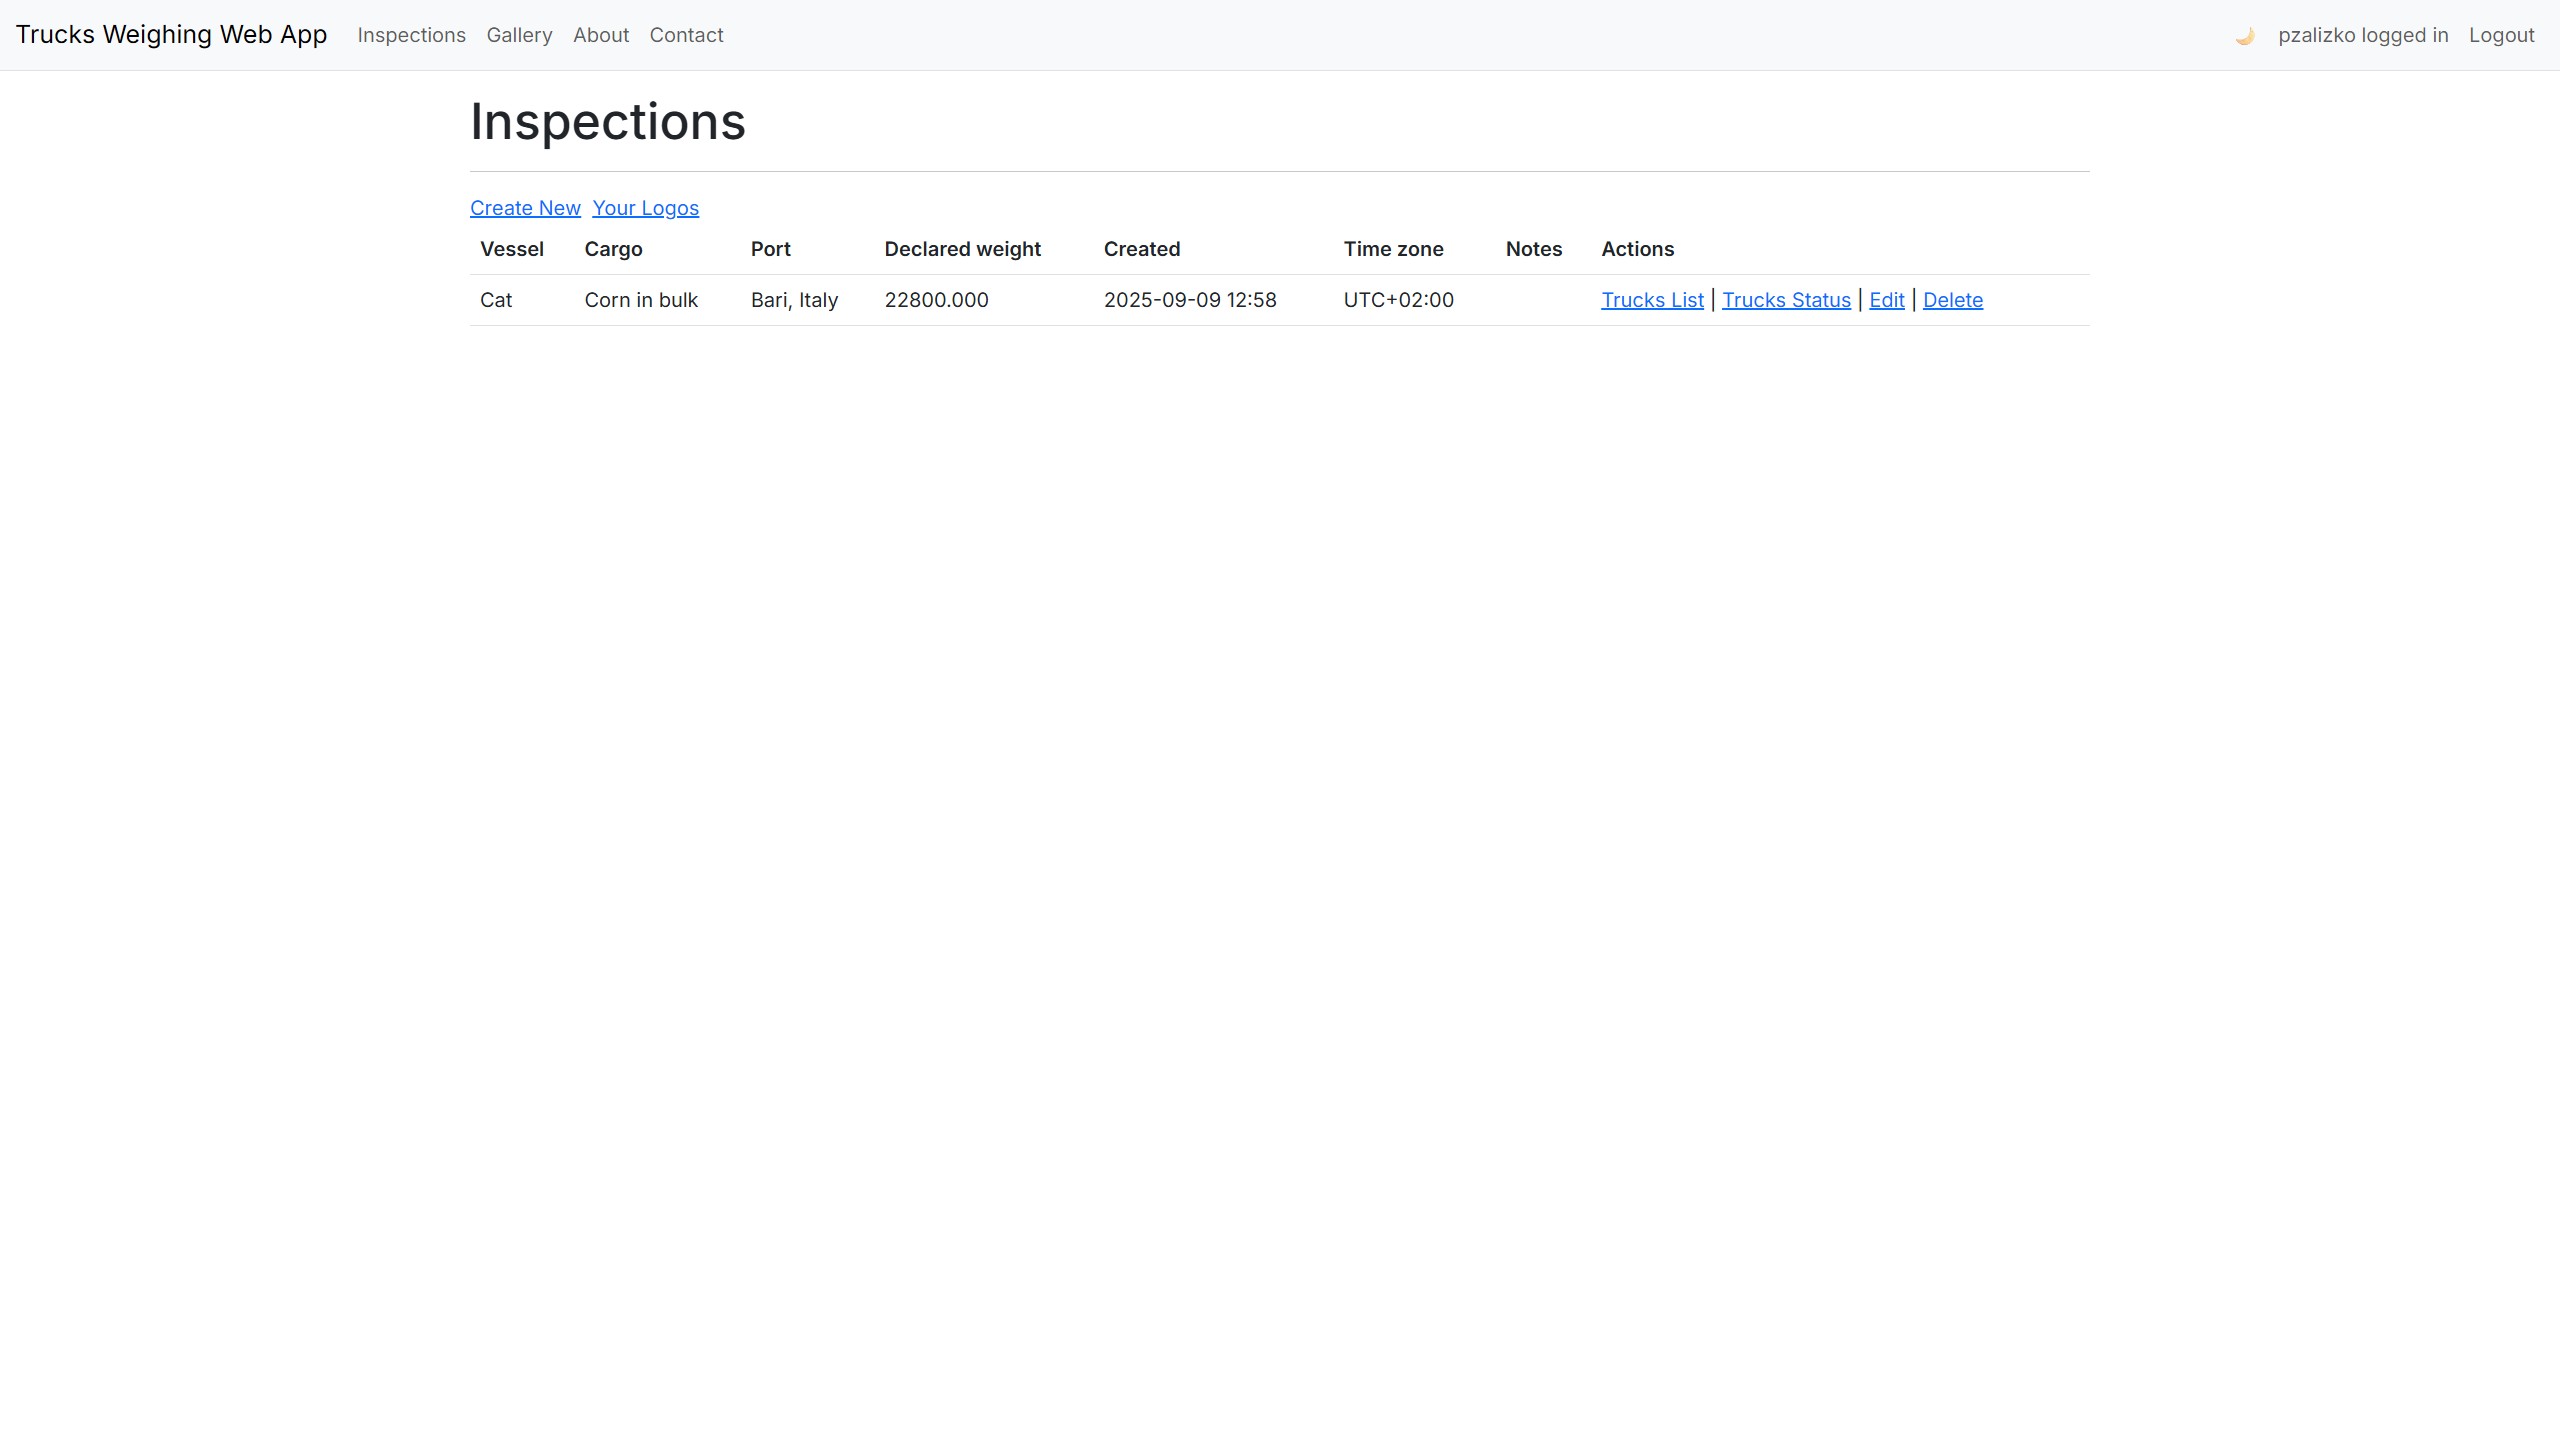Click the Create New inspection link
The width and height of the screenshot is (2560, 1440).
[x=525, y=208]
